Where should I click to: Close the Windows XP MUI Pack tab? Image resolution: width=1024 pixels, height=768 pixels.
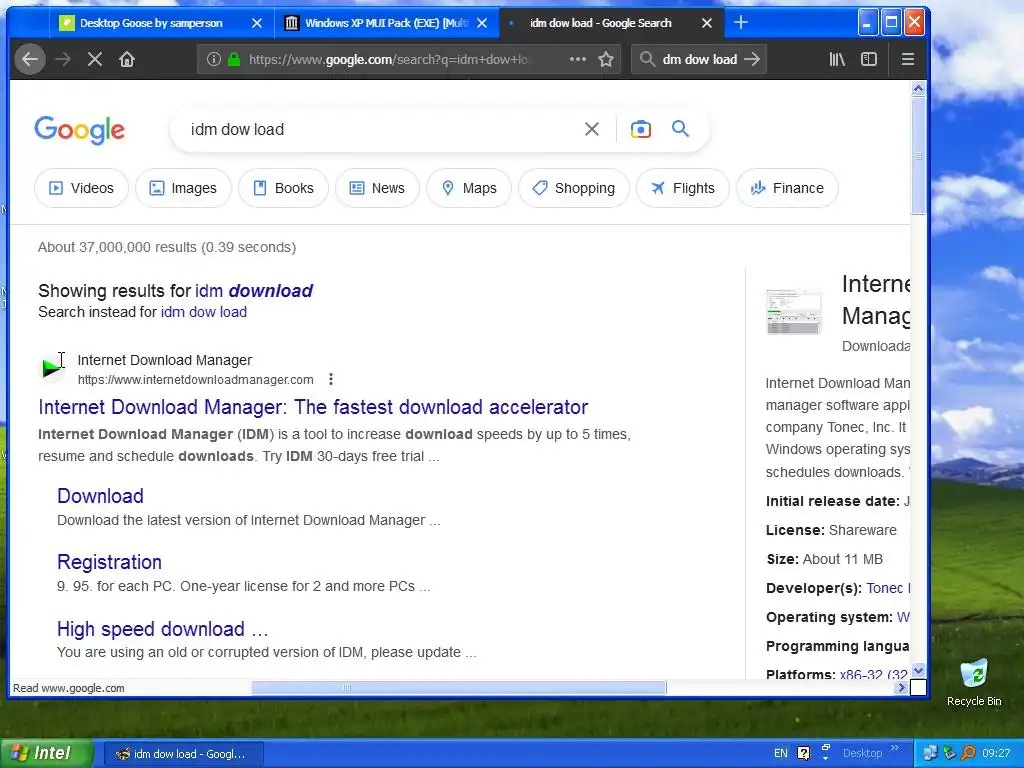(x=482, y=23)
